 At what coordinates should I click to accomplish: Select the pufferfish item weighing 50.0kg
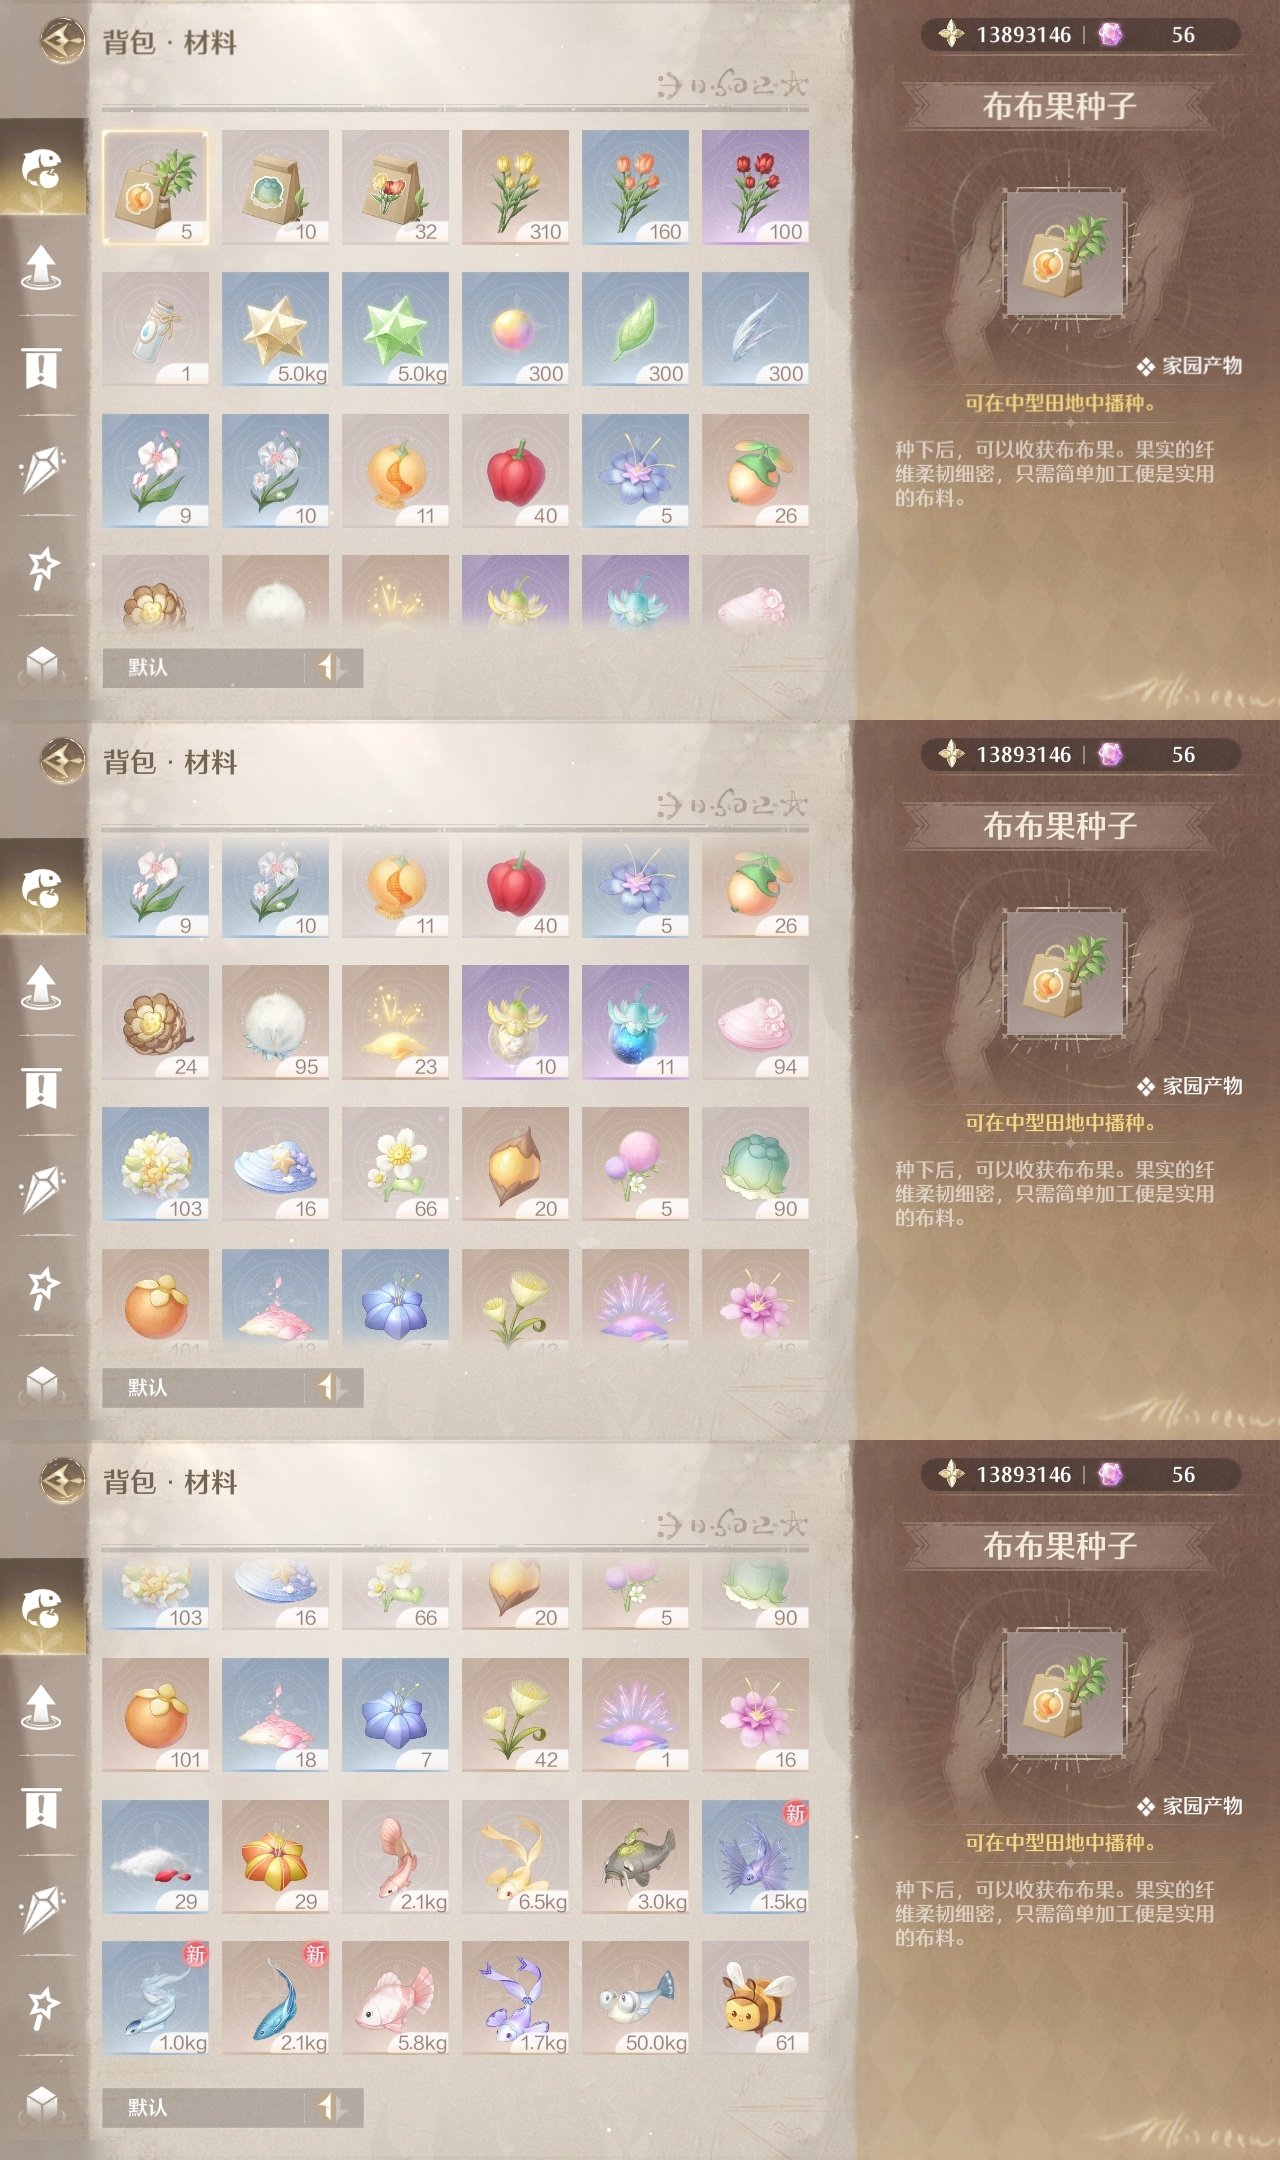635,1998
